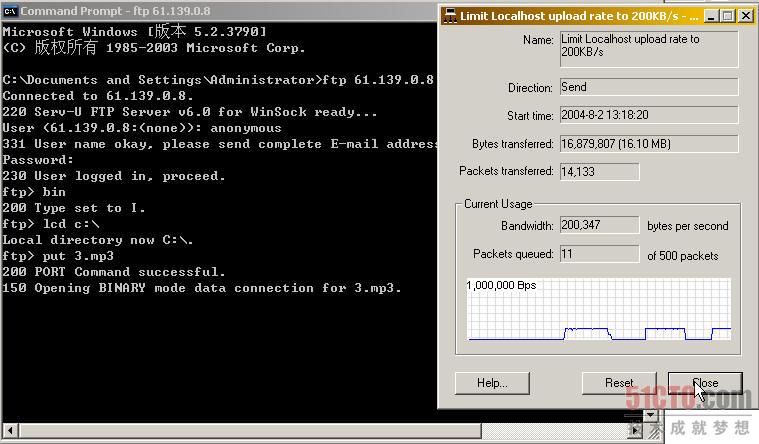Click the 'Packets queued:' label
This screenshot has height=444, width=759.
tap(513, 254)
